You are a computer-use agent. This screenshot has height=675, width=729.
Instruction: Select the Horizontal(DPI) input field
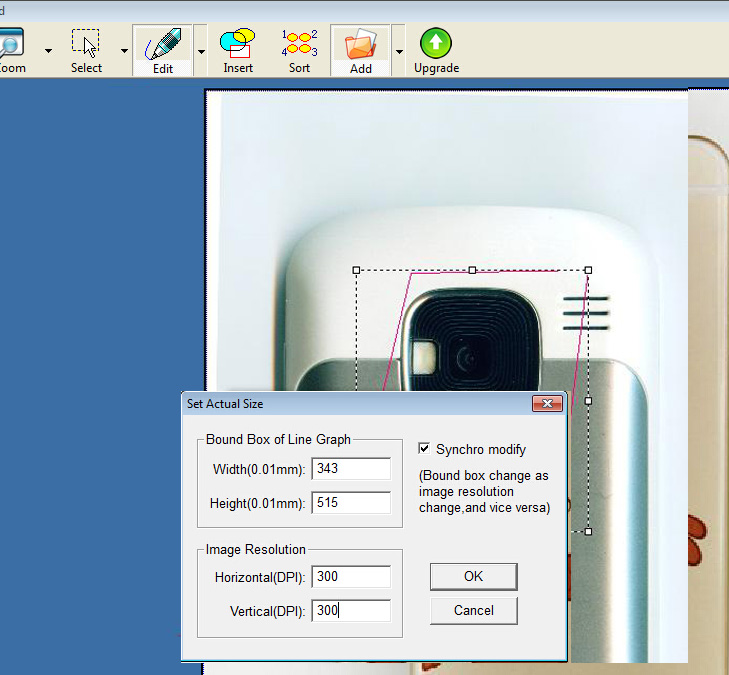[351, 577]
